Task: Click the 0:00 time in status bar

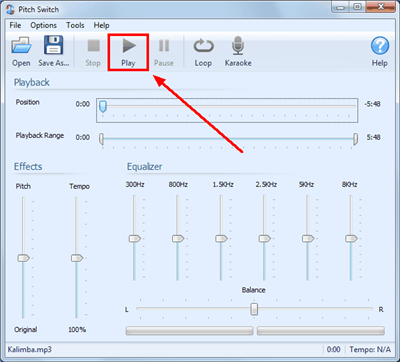Action: point(334,350)
